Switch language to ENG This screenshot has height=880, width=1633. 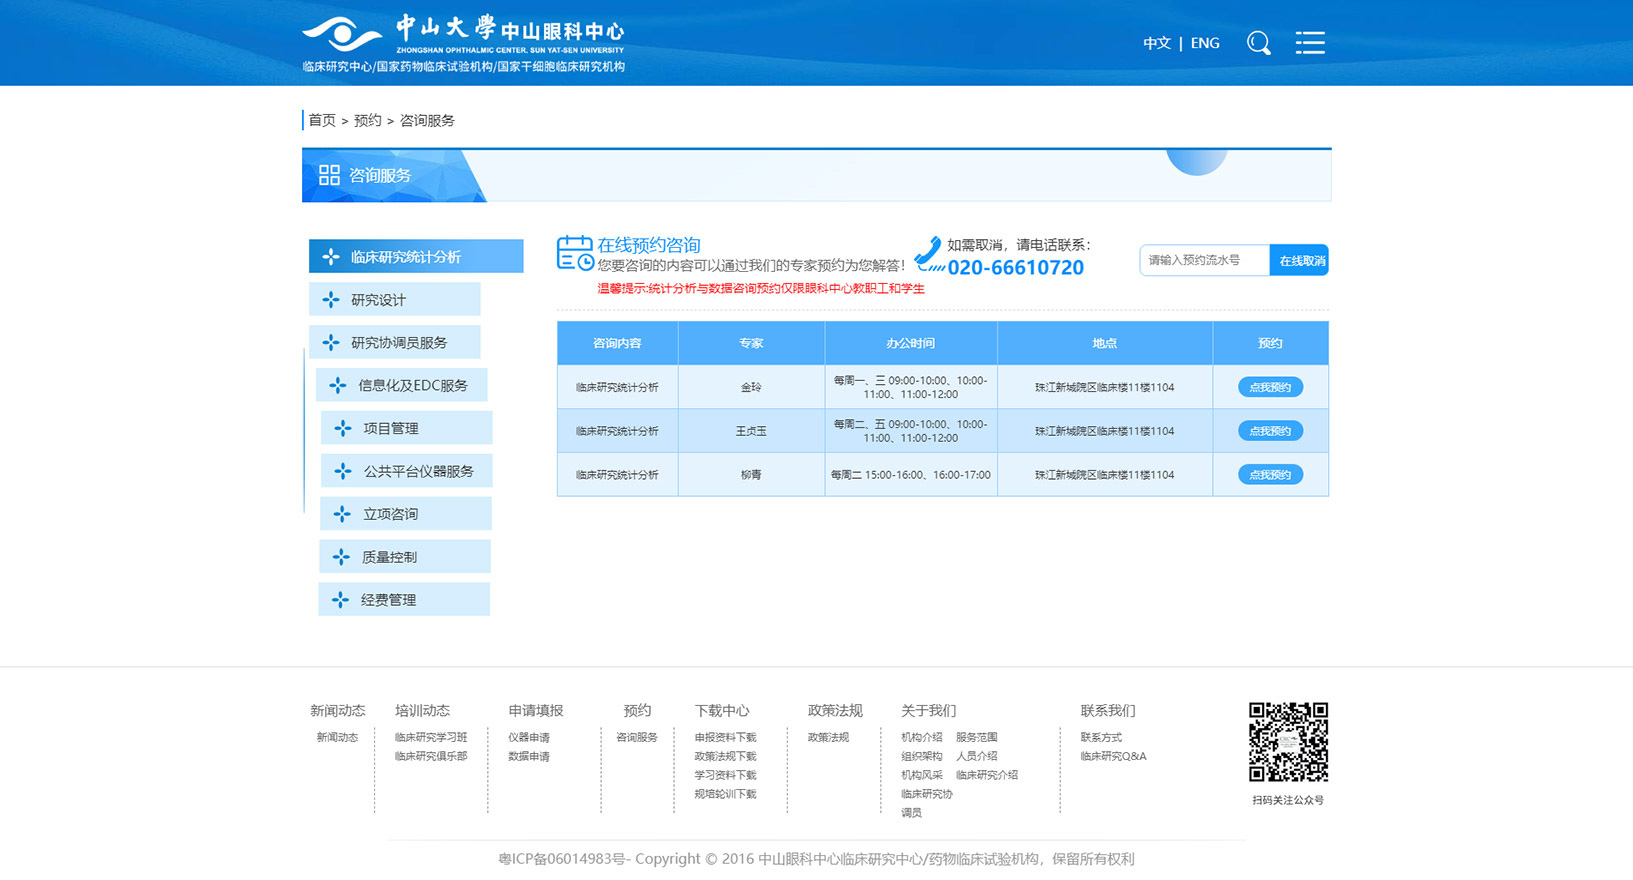(x=1205, y=43)
